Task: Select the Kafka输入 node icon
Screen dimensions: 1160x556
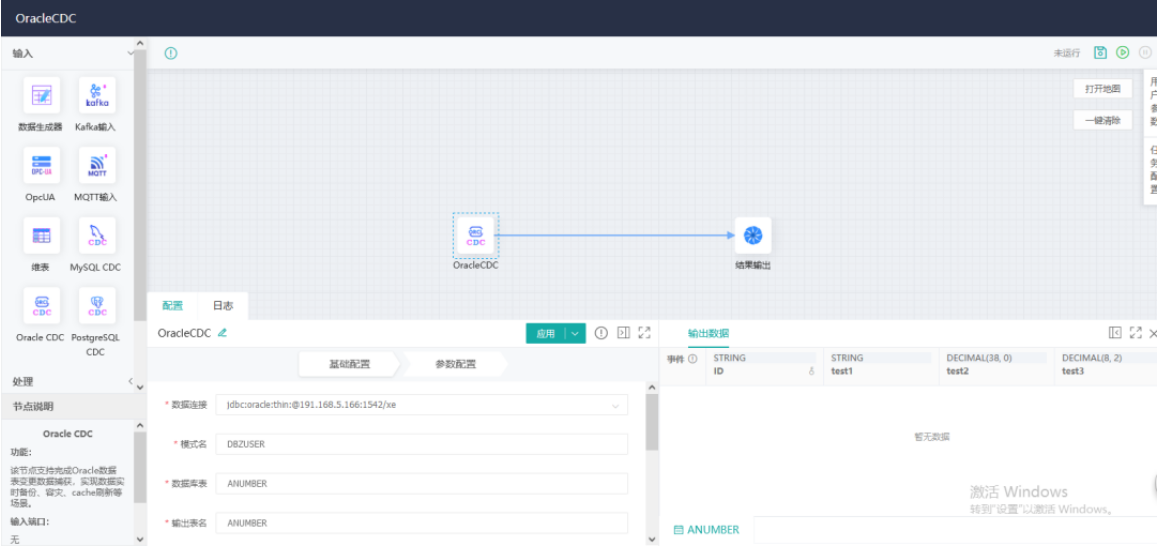Action: pyautogui.click(x=97, y=95)
